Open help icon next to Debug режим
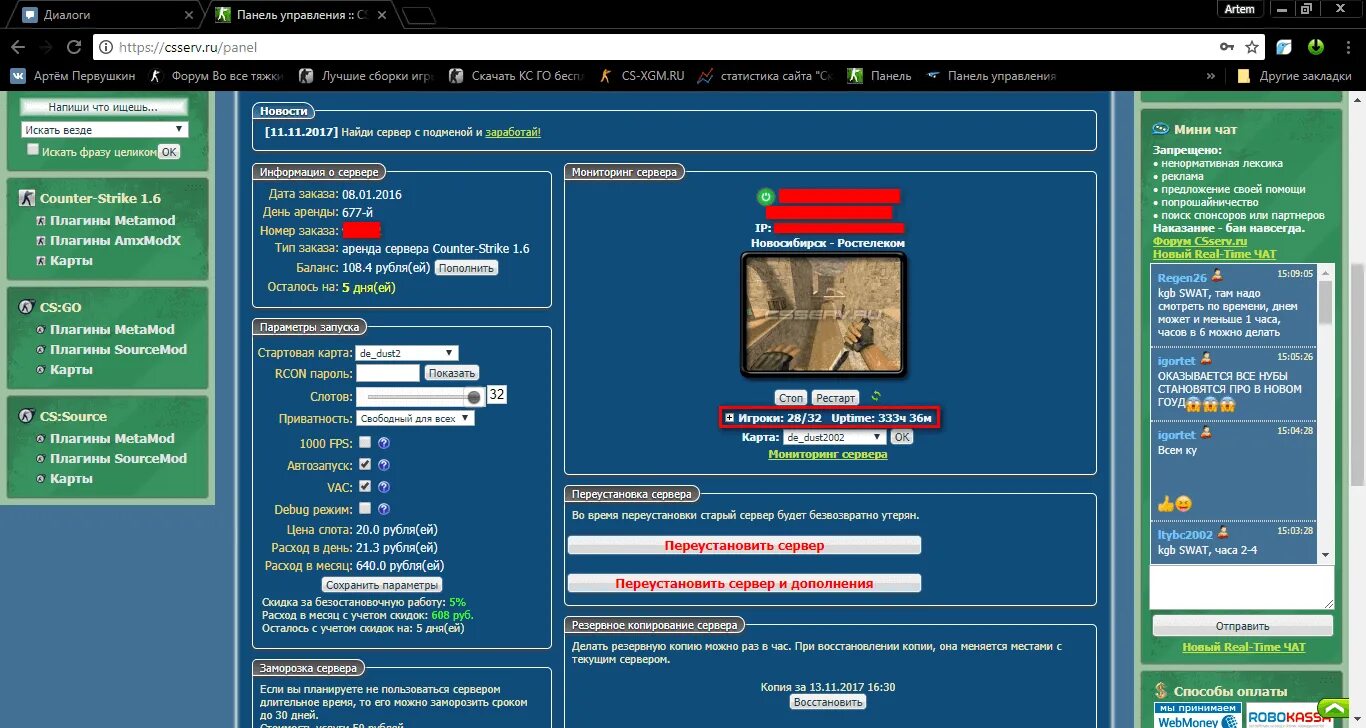The image size is (1366, 728). [x=384, y=509]
